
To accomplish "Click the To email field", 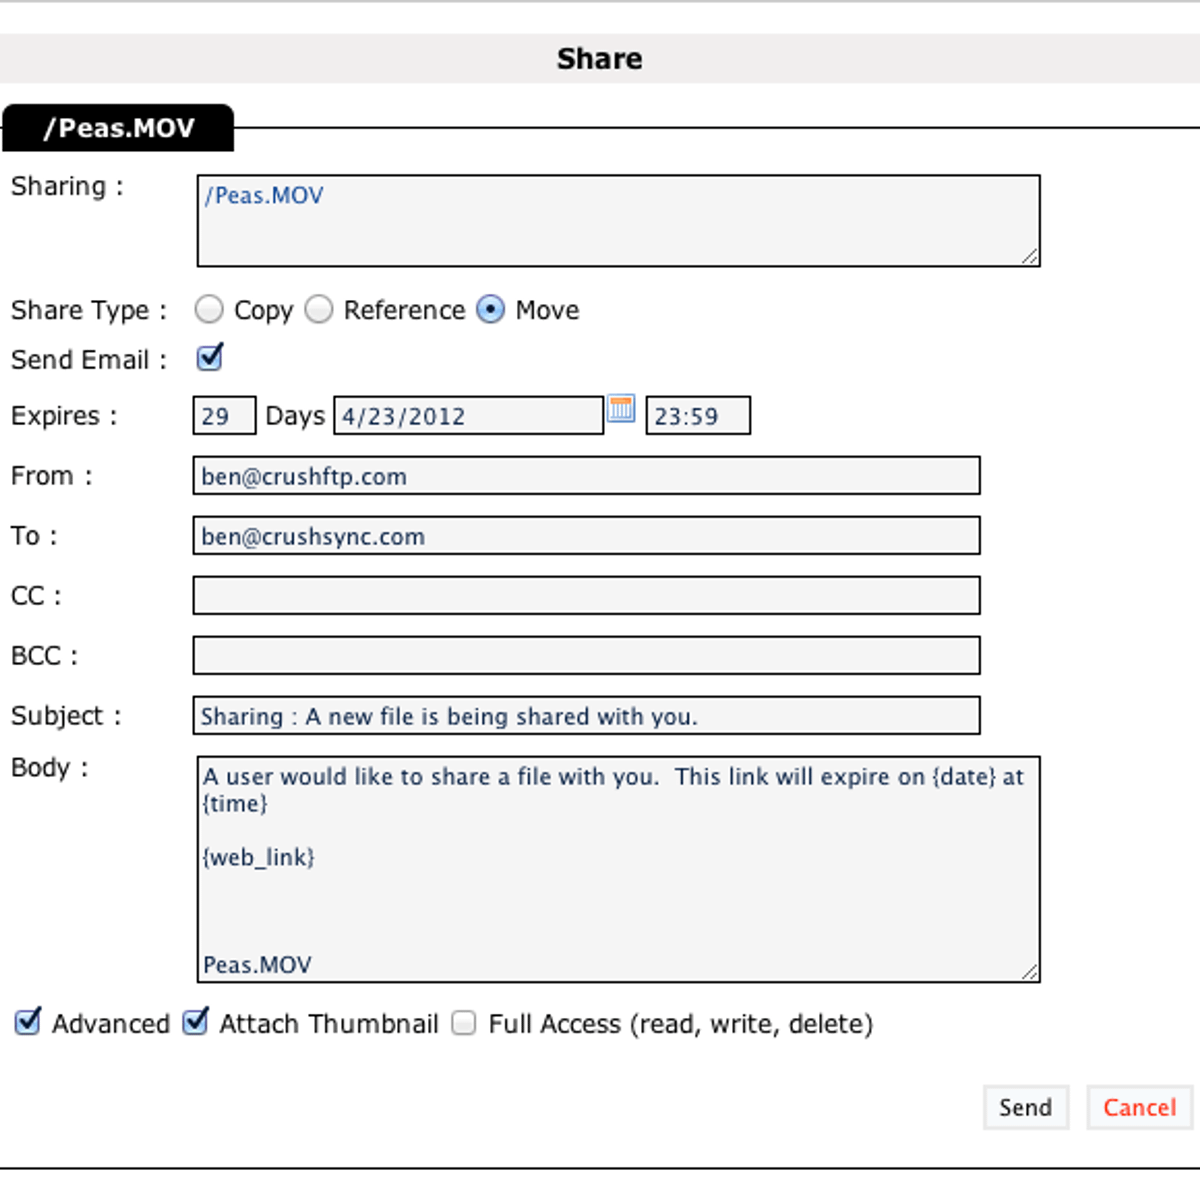I will pyautogui.click(x=586, y=536).
